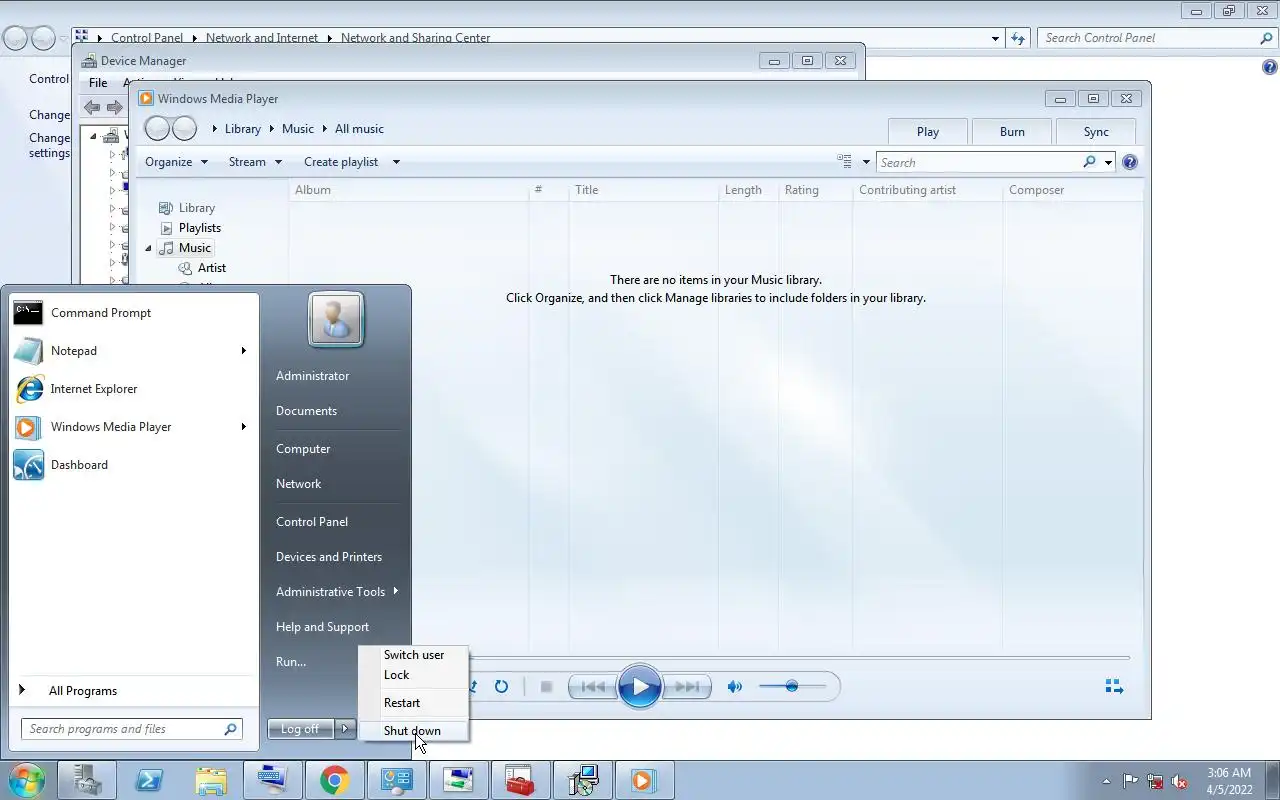Click the Start orb button
The height and width of the screenshot is (800, 1280).
pos(26,780)
